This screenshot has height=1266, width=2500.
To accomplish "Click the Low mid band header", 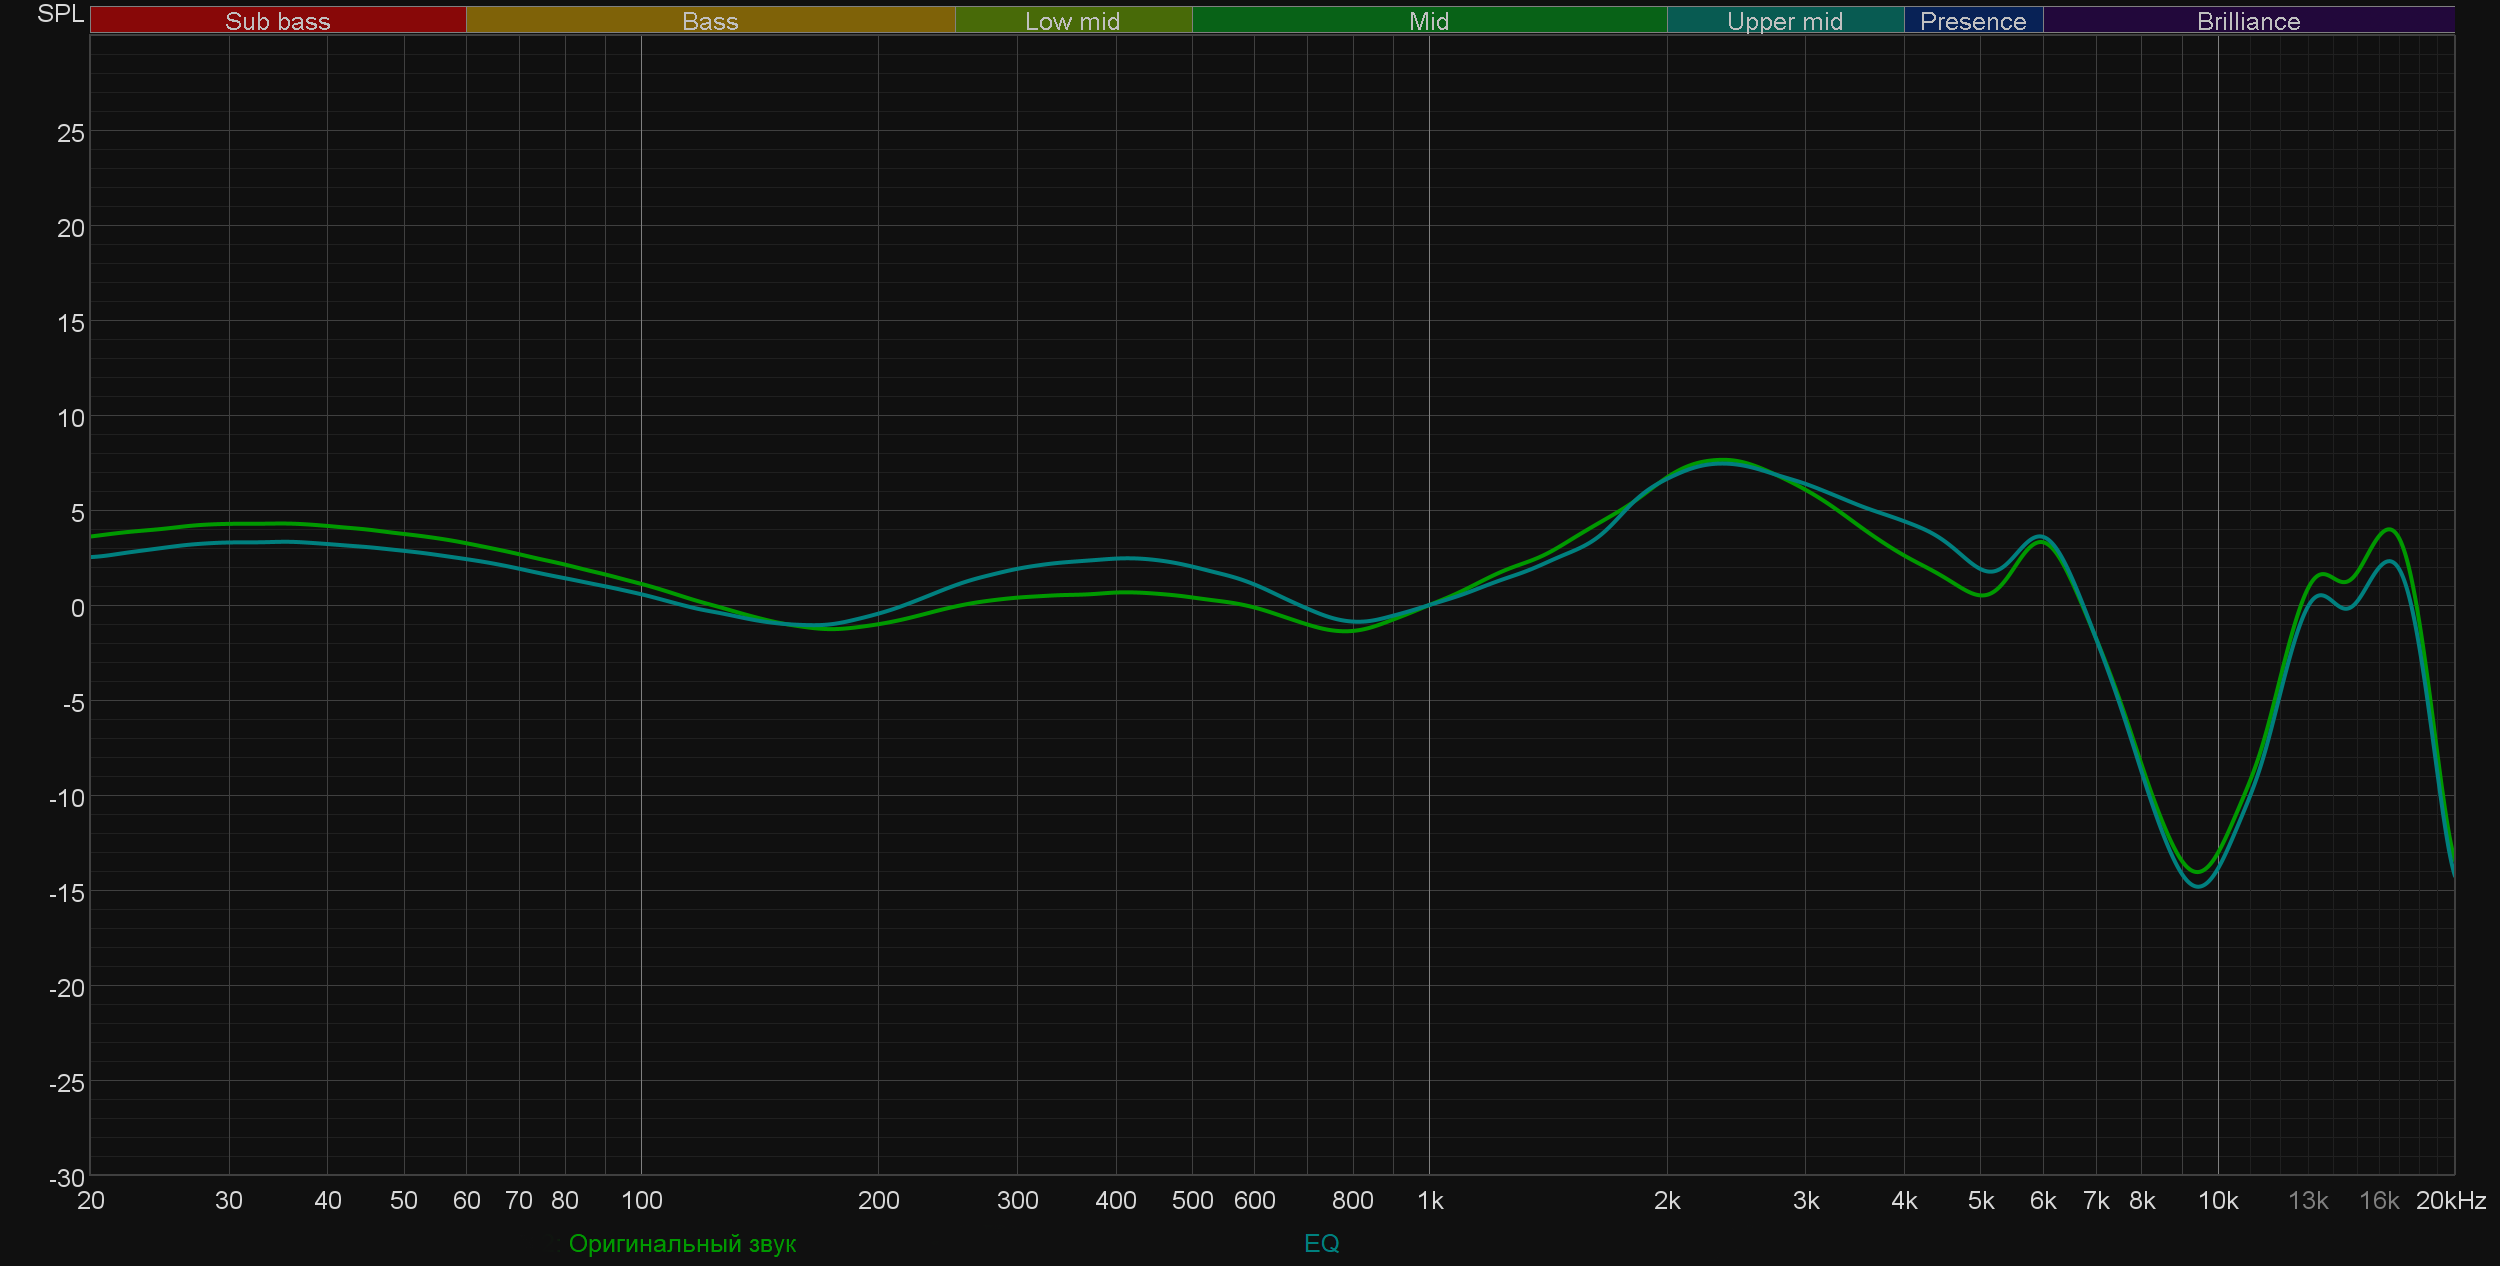I will click(1072, 20).
